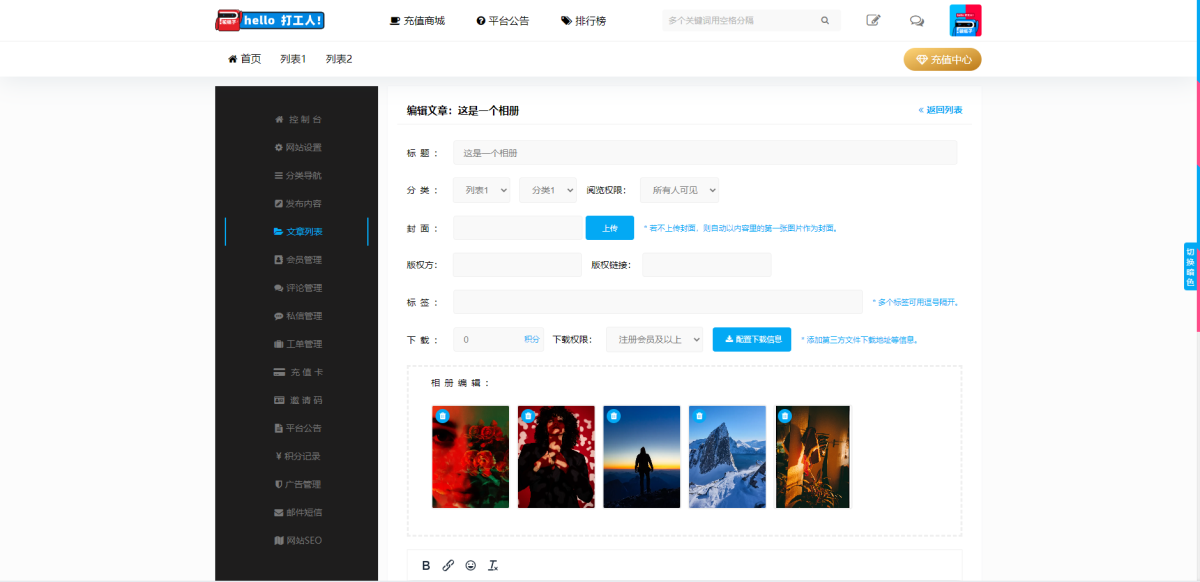
Task: Insert a link using editor toolbar
Action: (448, 566)
